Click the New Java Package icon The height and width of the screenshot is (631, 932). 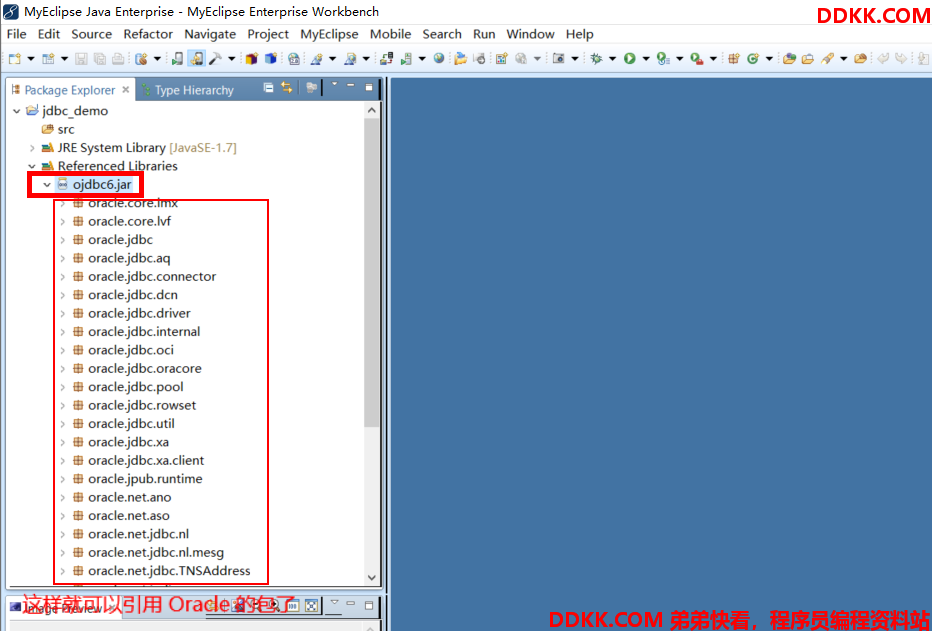[x=733, y=58]
